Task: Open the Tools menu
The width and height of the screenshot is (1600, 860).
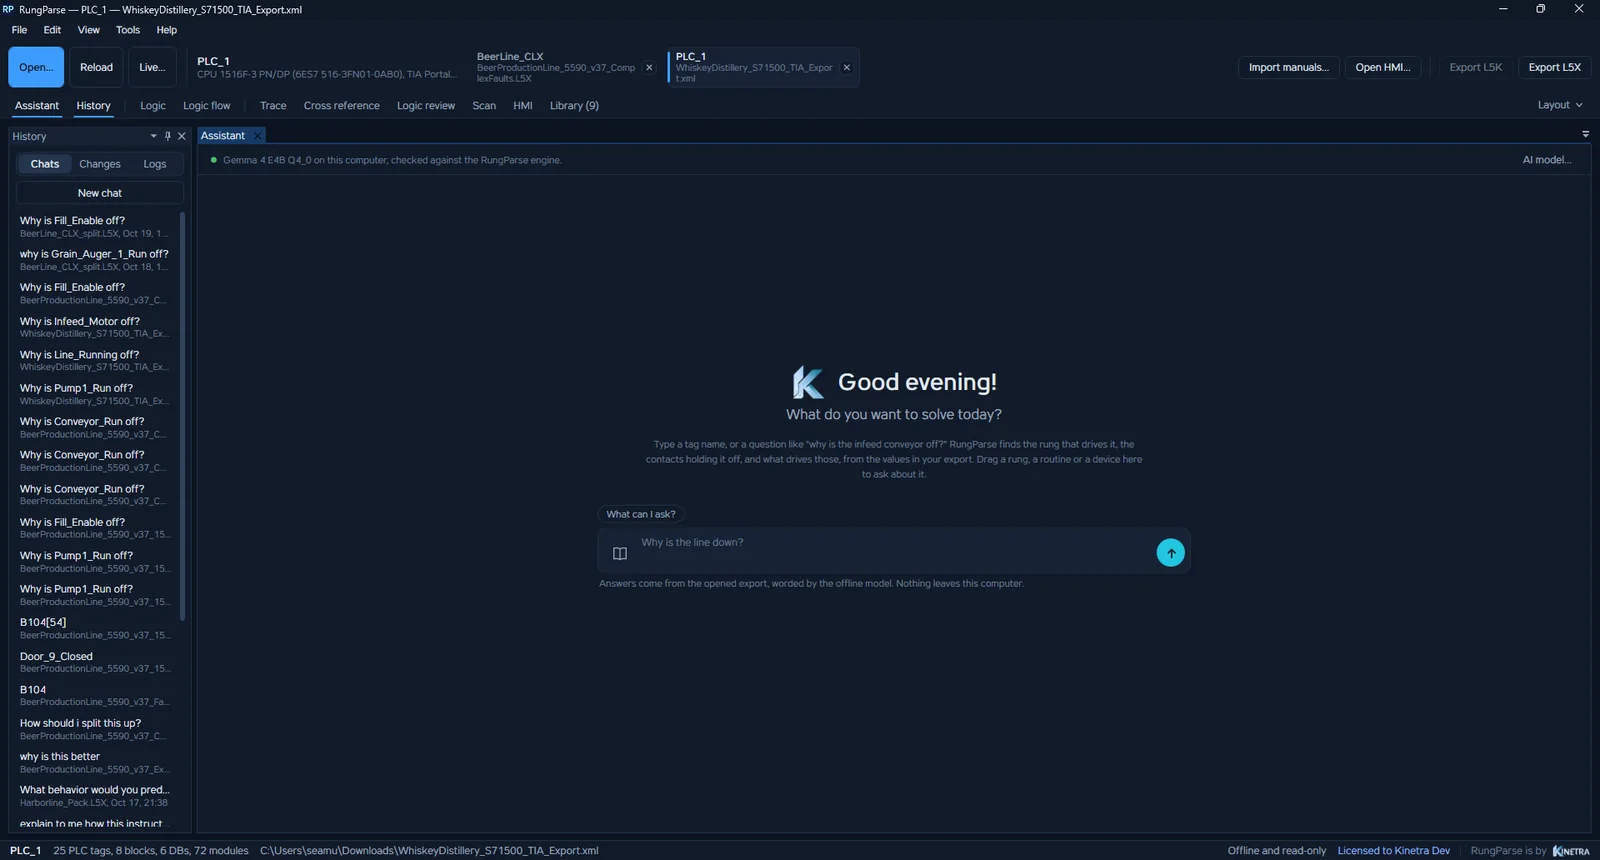Action: [x=128, y=30]
